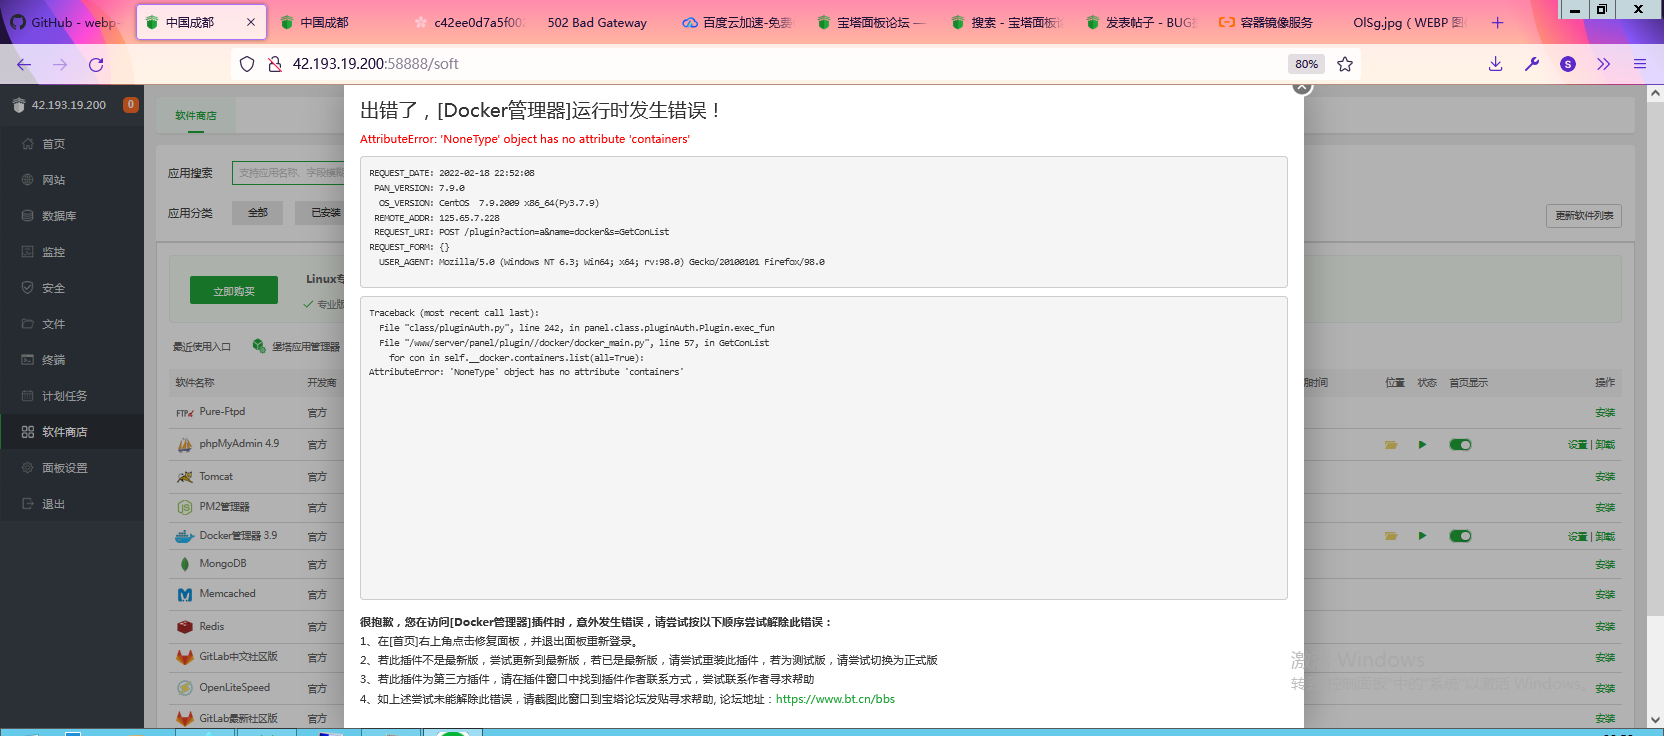This screenshot has height=736, width=1664.
Task: Switch to the 百度云加速 tab
Action: (737, 22)
